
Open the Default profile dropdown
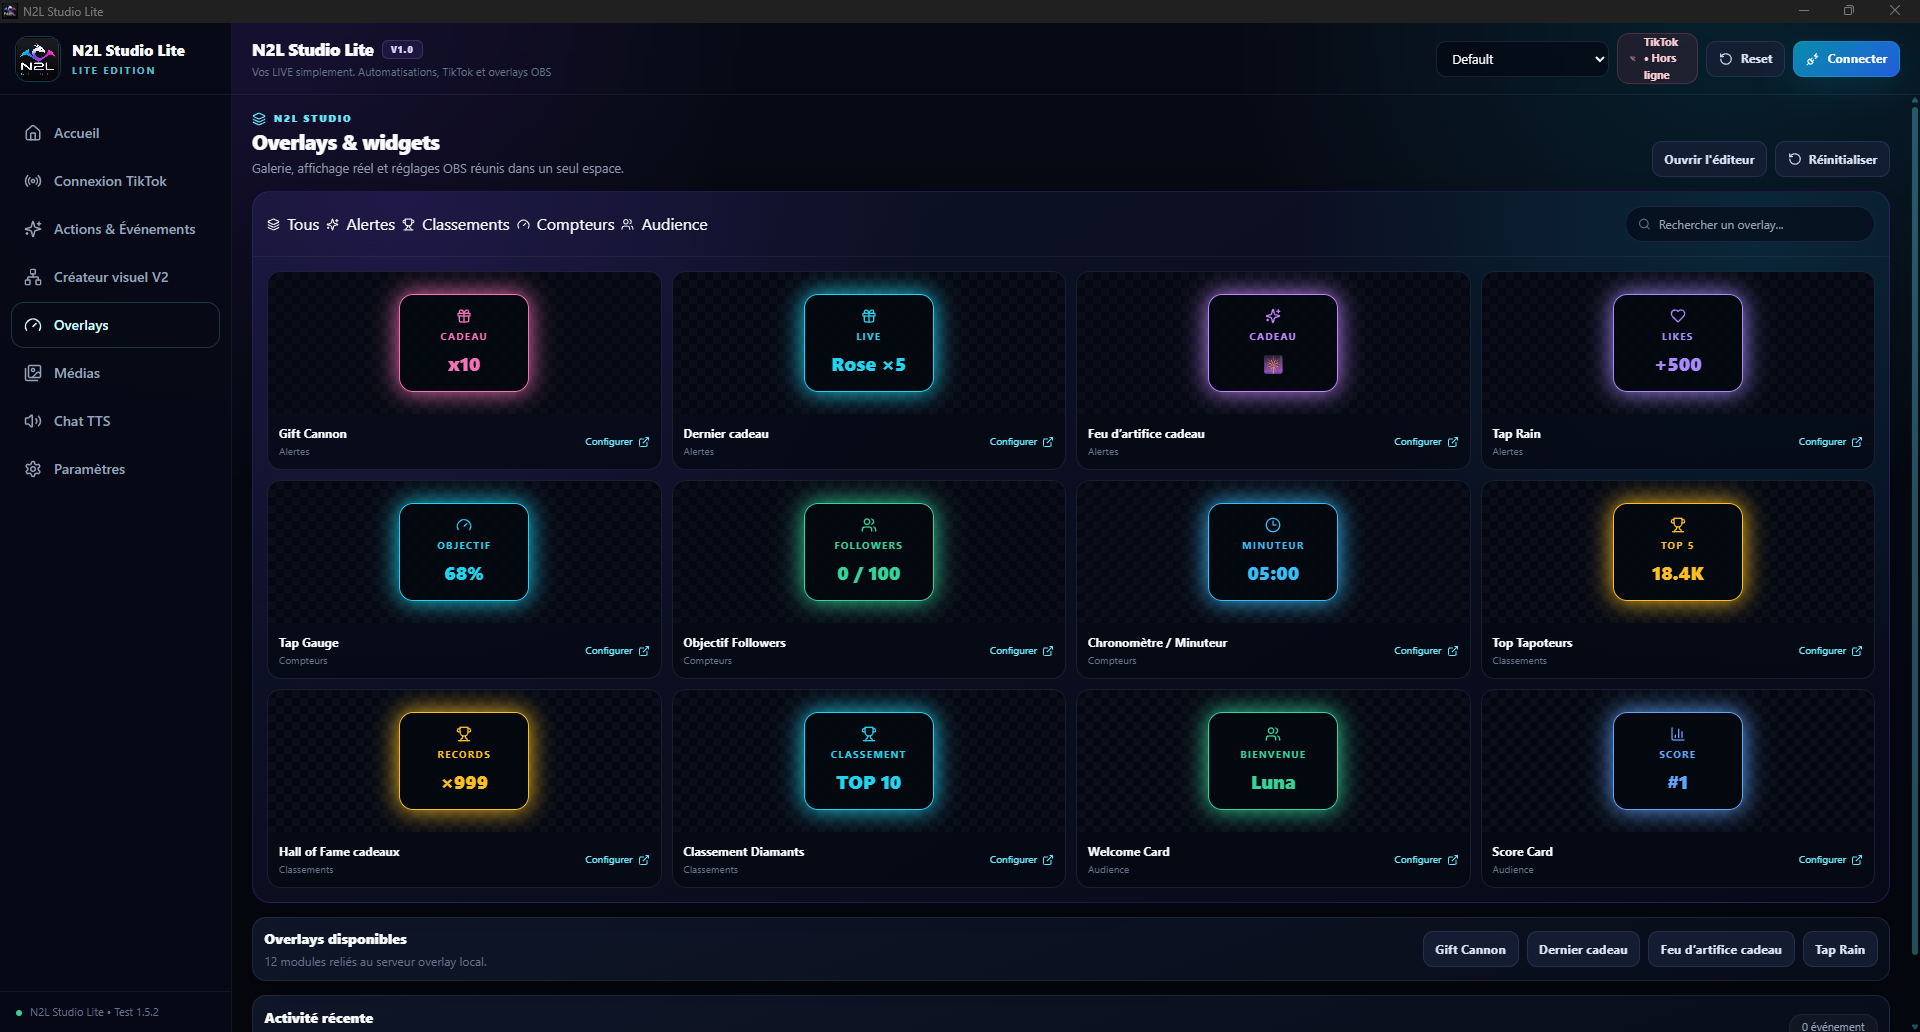(x=1522, y=59)
